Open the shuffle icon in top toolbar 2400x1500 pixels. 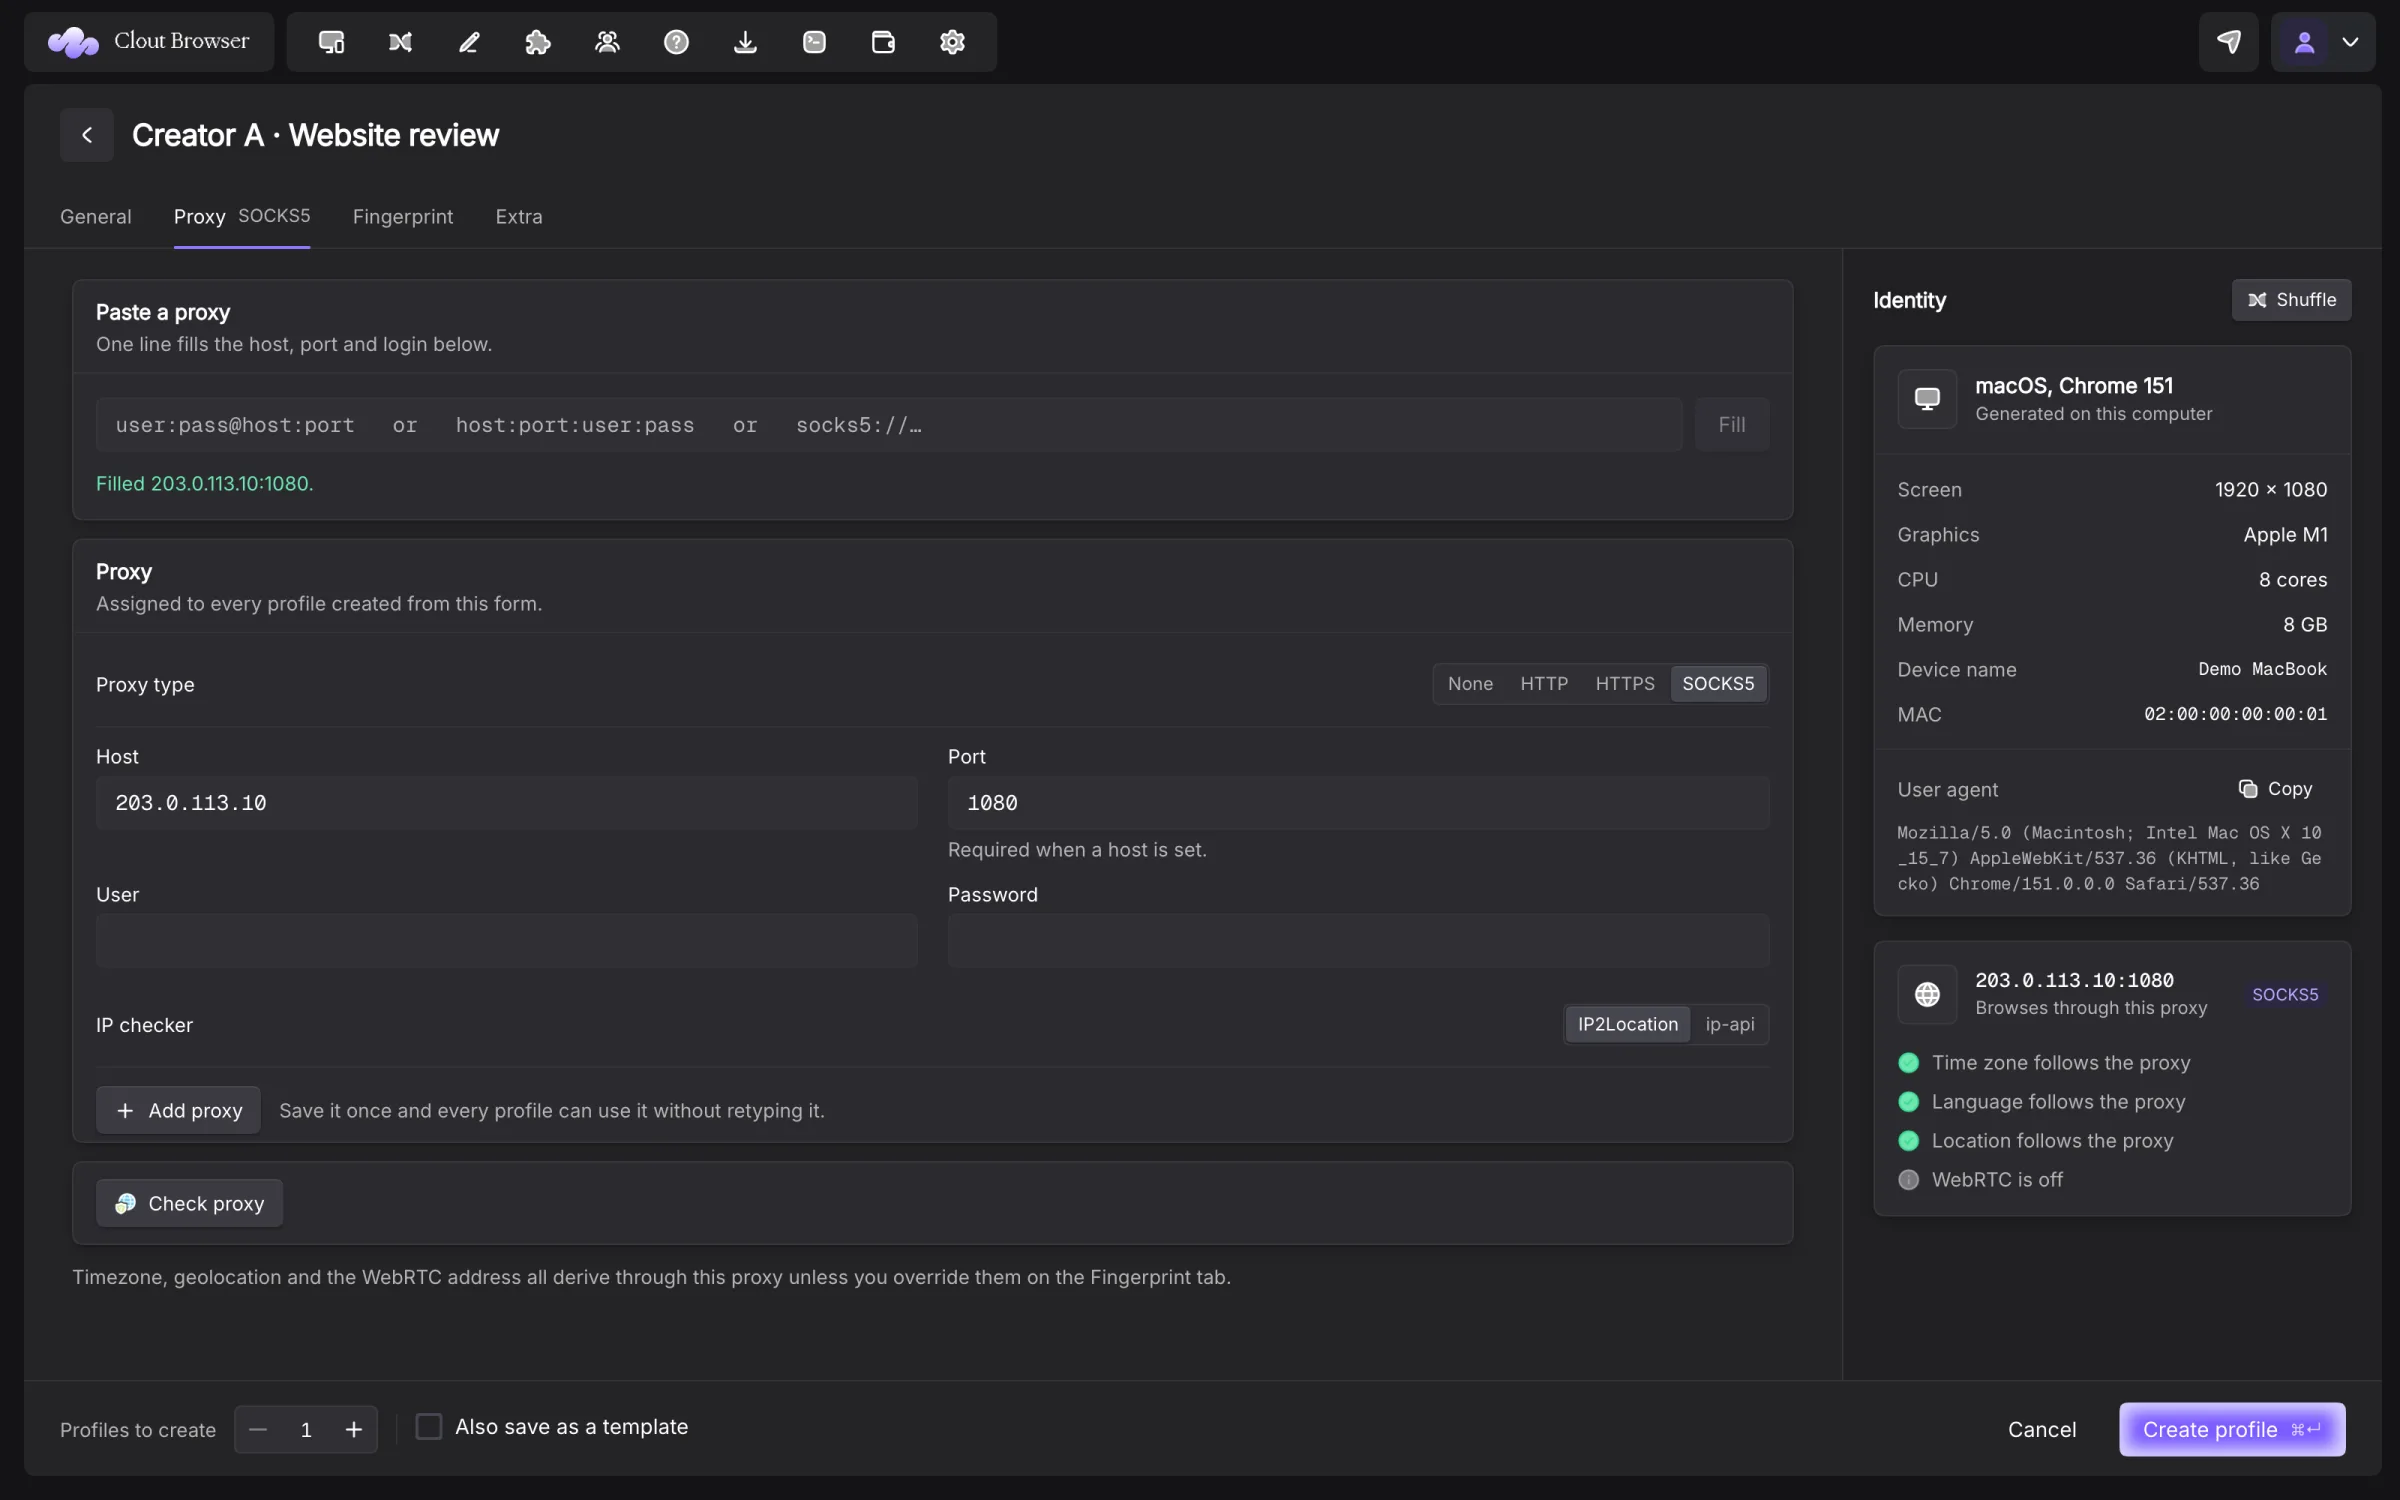400,42
